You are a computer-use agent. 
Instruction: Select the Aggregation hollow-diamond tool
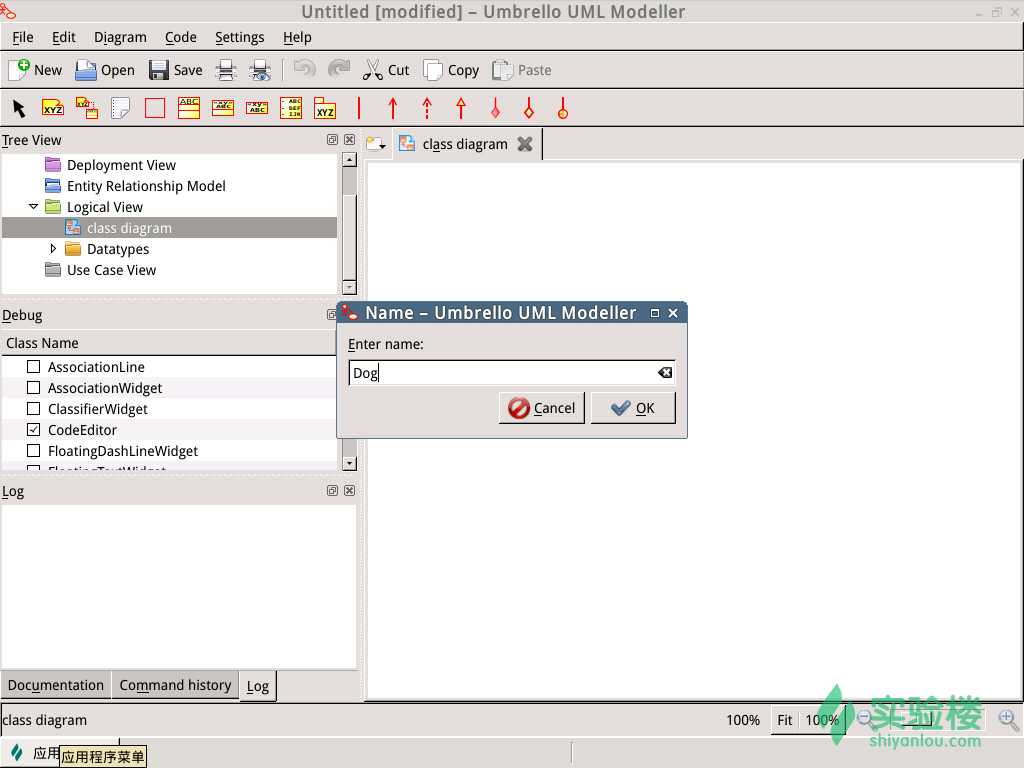coord(529,108)
